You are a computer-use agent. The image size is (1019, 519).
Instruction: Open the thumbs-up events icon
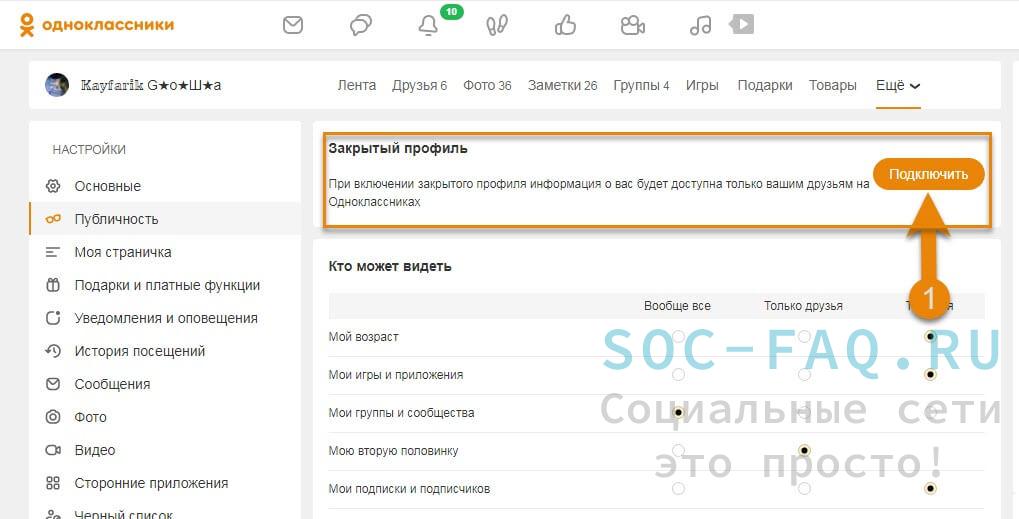tap(565, 25)
